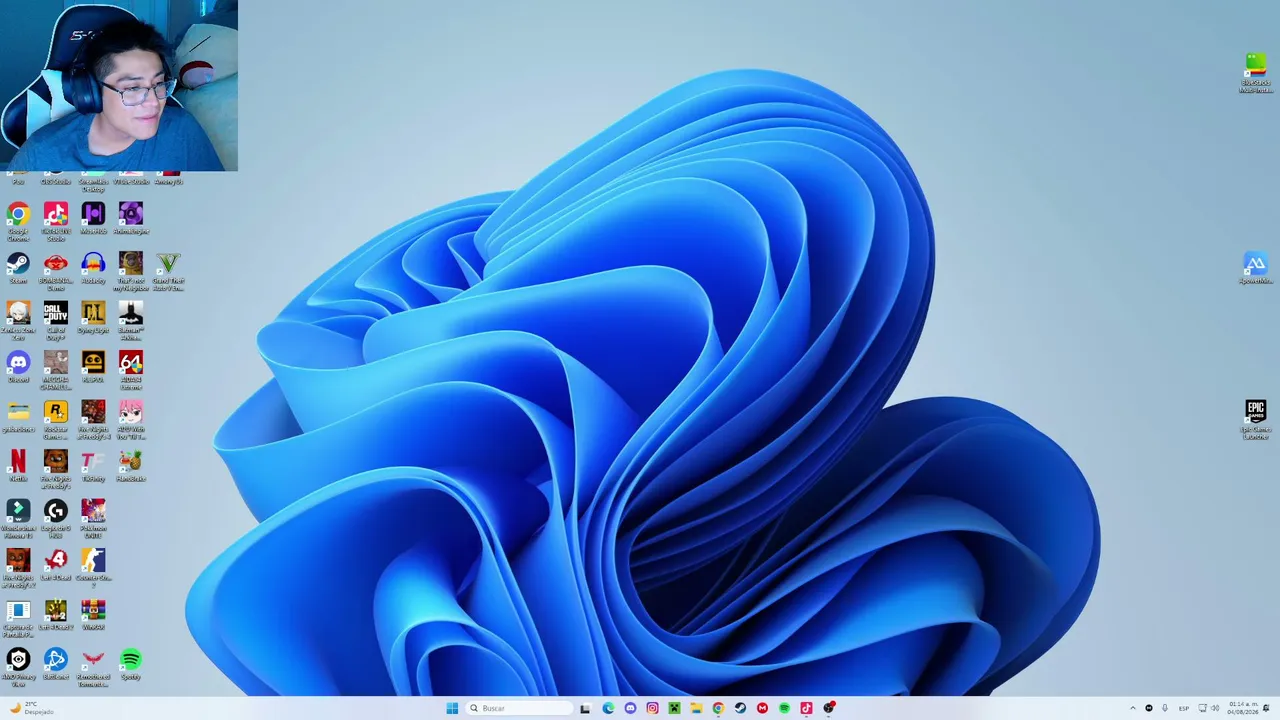This screenshot has width=1280, height=720.
Task: Select the Audacity desktop icon
Action: 93,267
